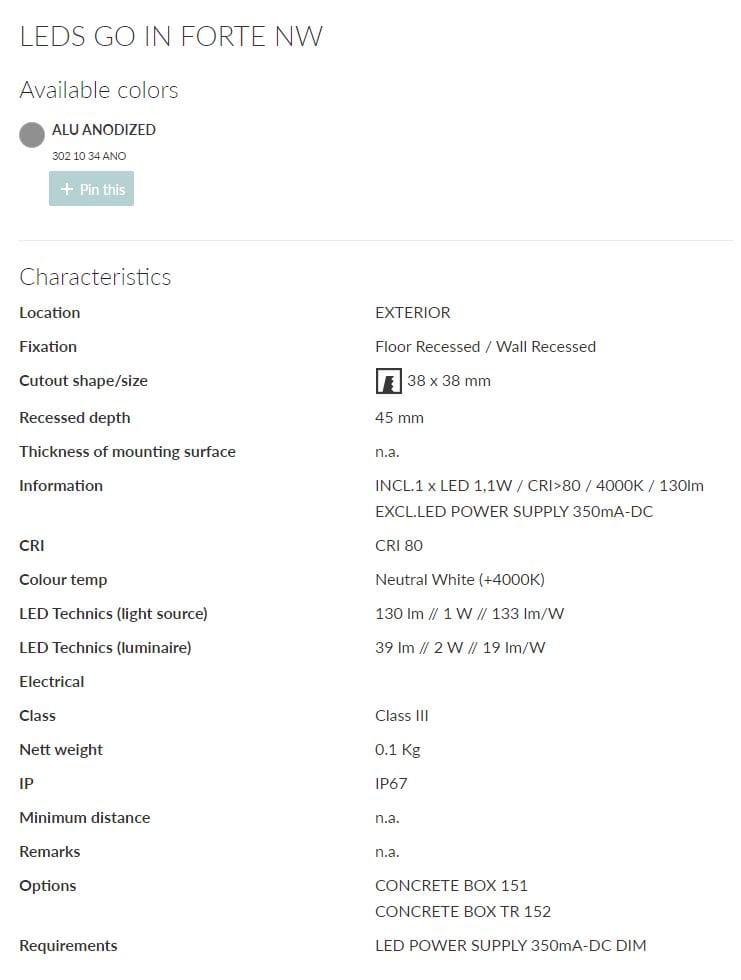Screen dimensions: 741x980
Task: Click the CRI 80 value
Action: (x=399, y=545)
